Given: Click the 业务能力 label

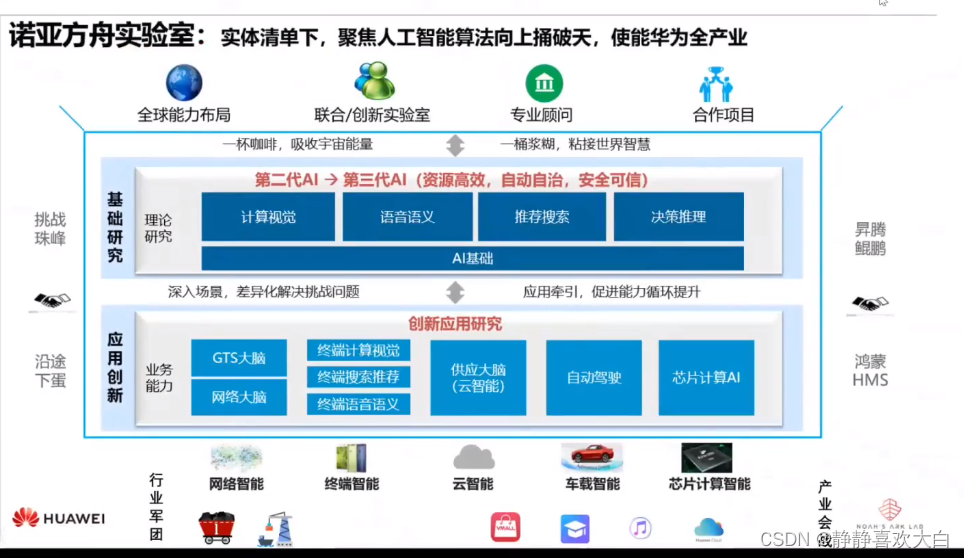Looking at the screenshot, I should click(159, 377).
